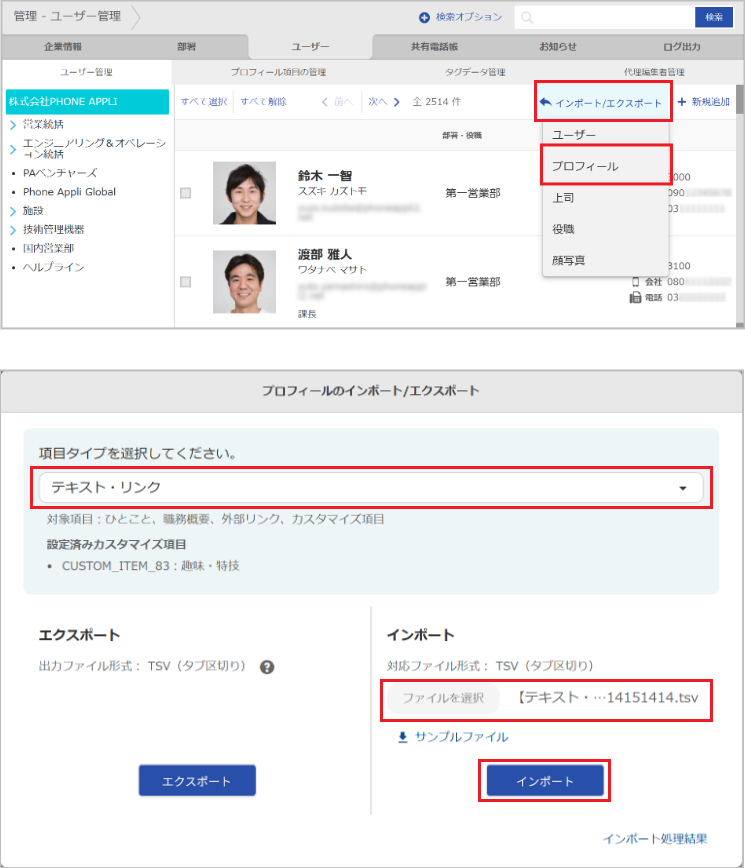Click the help question mark icon beside TSV
Viewport: 745px width, 868px height.
[x=267, y=667]
